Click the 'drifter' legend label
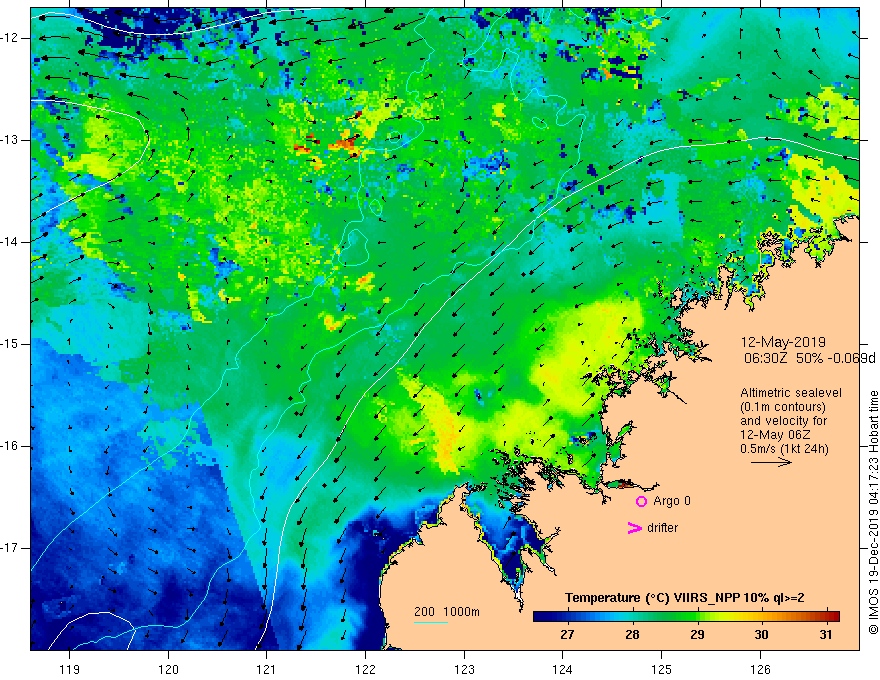The image size is (880, 680). pos(662,528)
